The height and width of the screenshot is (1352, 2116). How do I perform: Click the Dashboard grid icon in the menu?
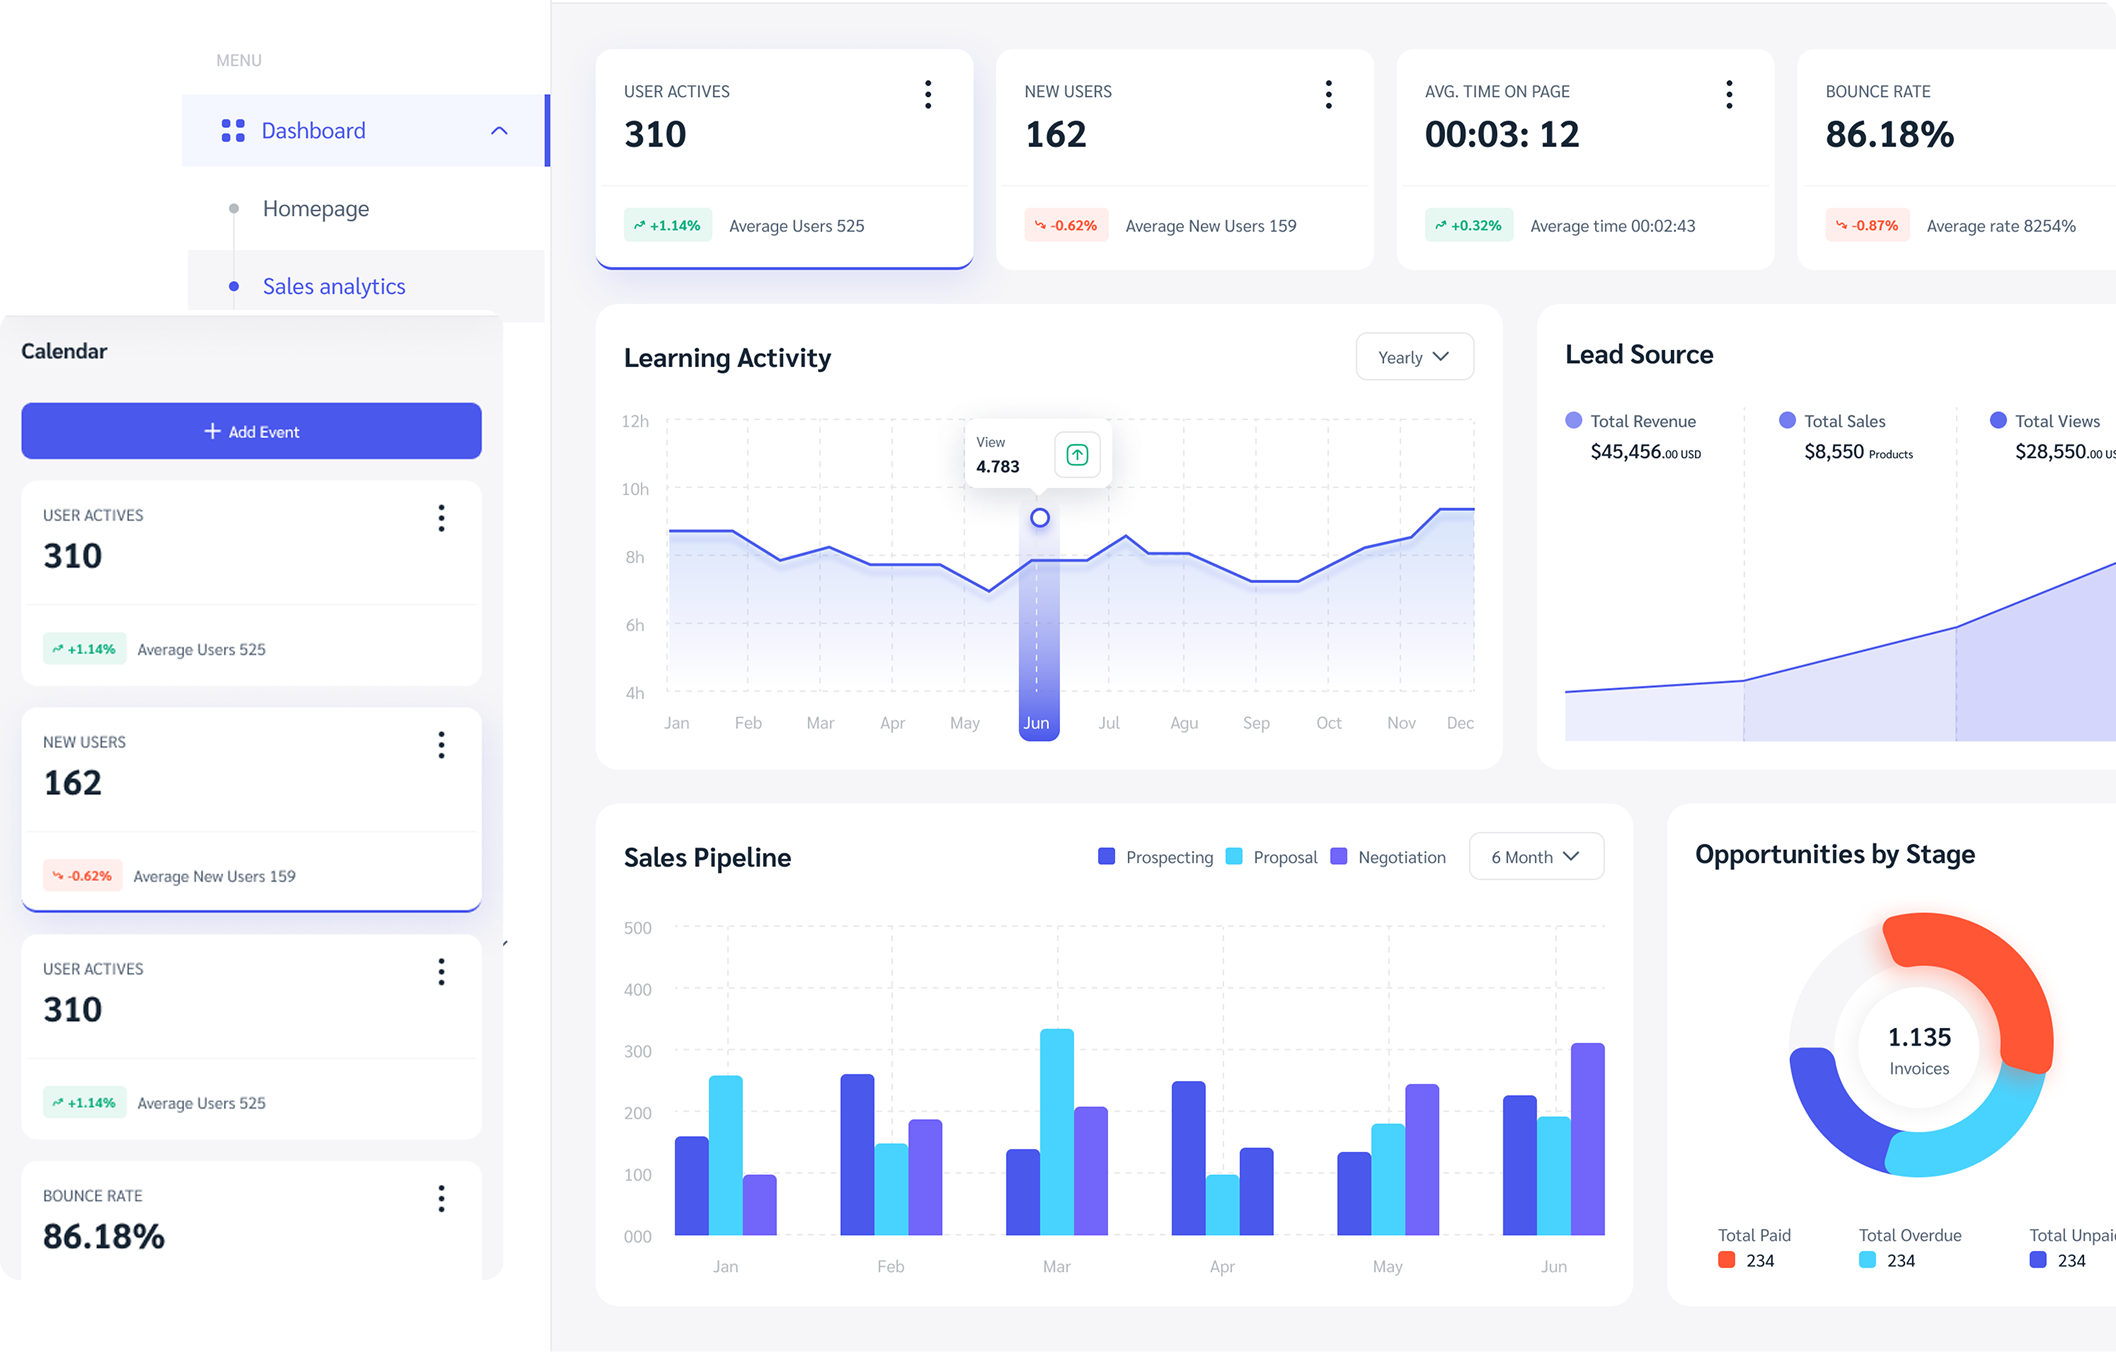pos(233,131)
